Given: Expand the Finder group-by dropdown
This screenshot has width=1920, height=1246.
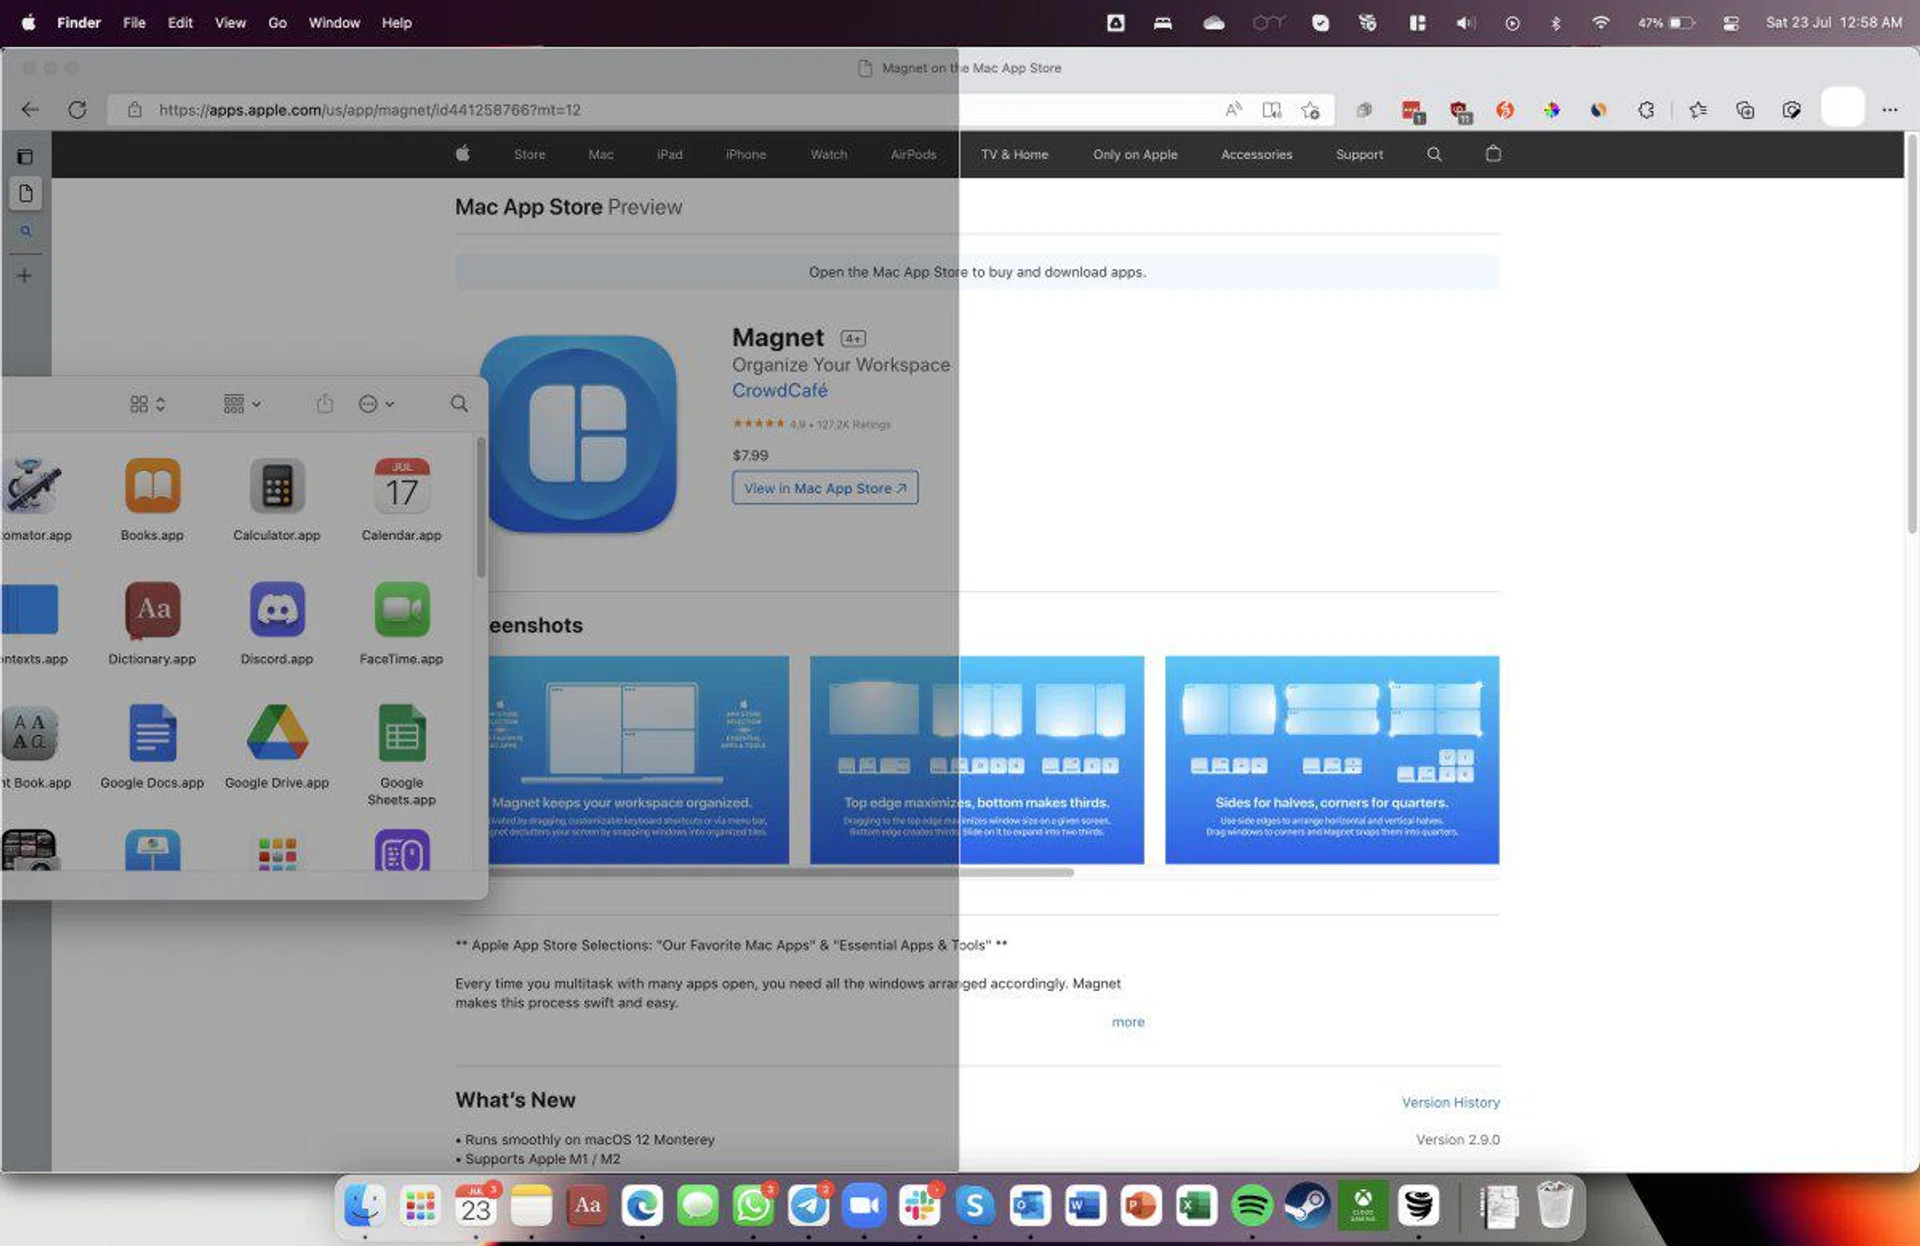Looking at the screenshot, I should pos(242,404).
